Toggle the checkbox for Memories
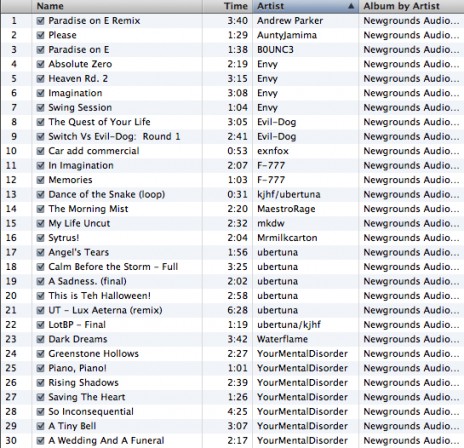 (x=40, y=180)
